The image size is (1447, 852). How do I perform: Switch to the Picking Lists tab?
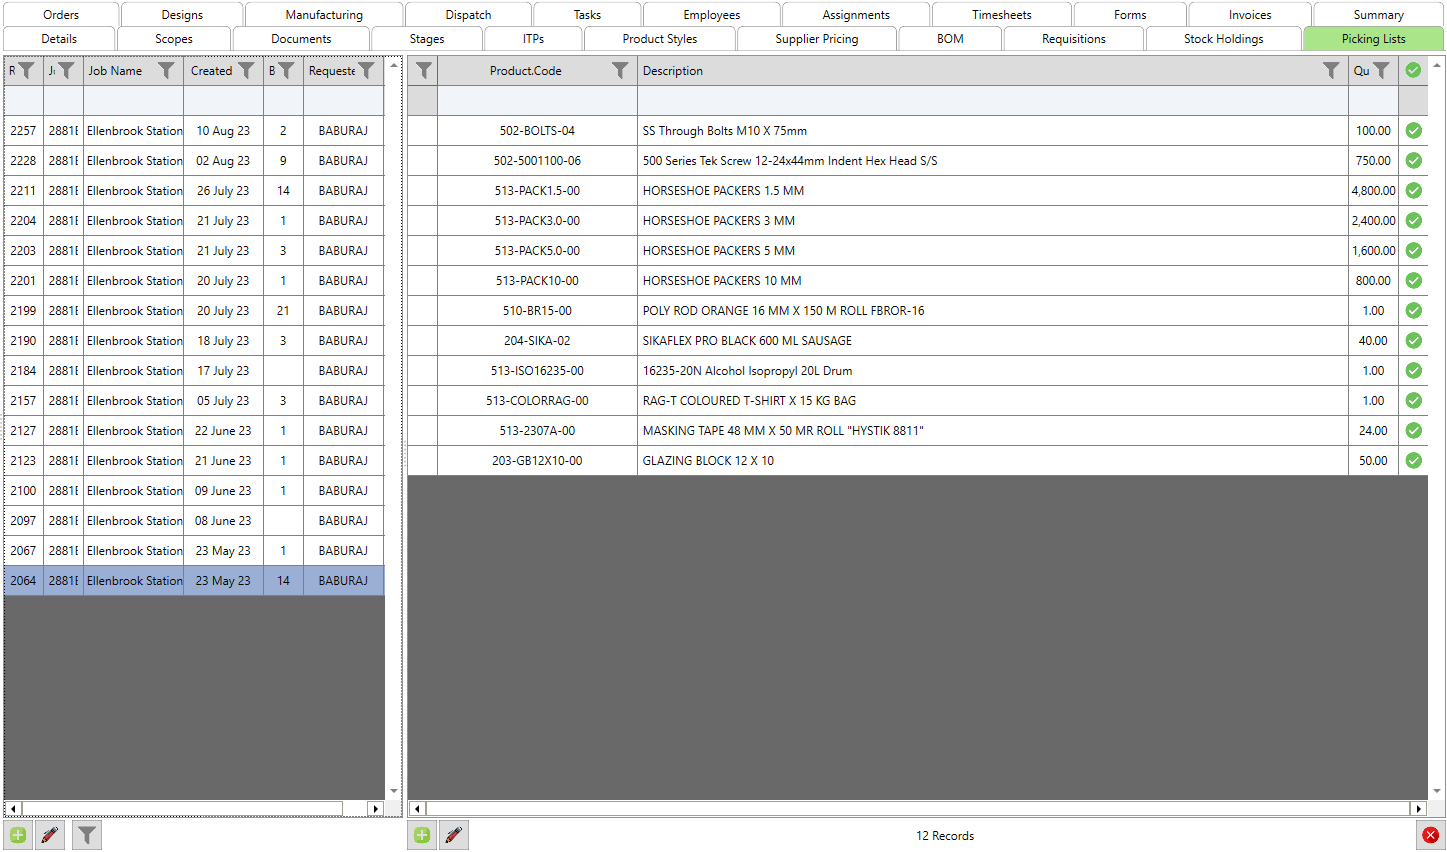pos(1373,38)
